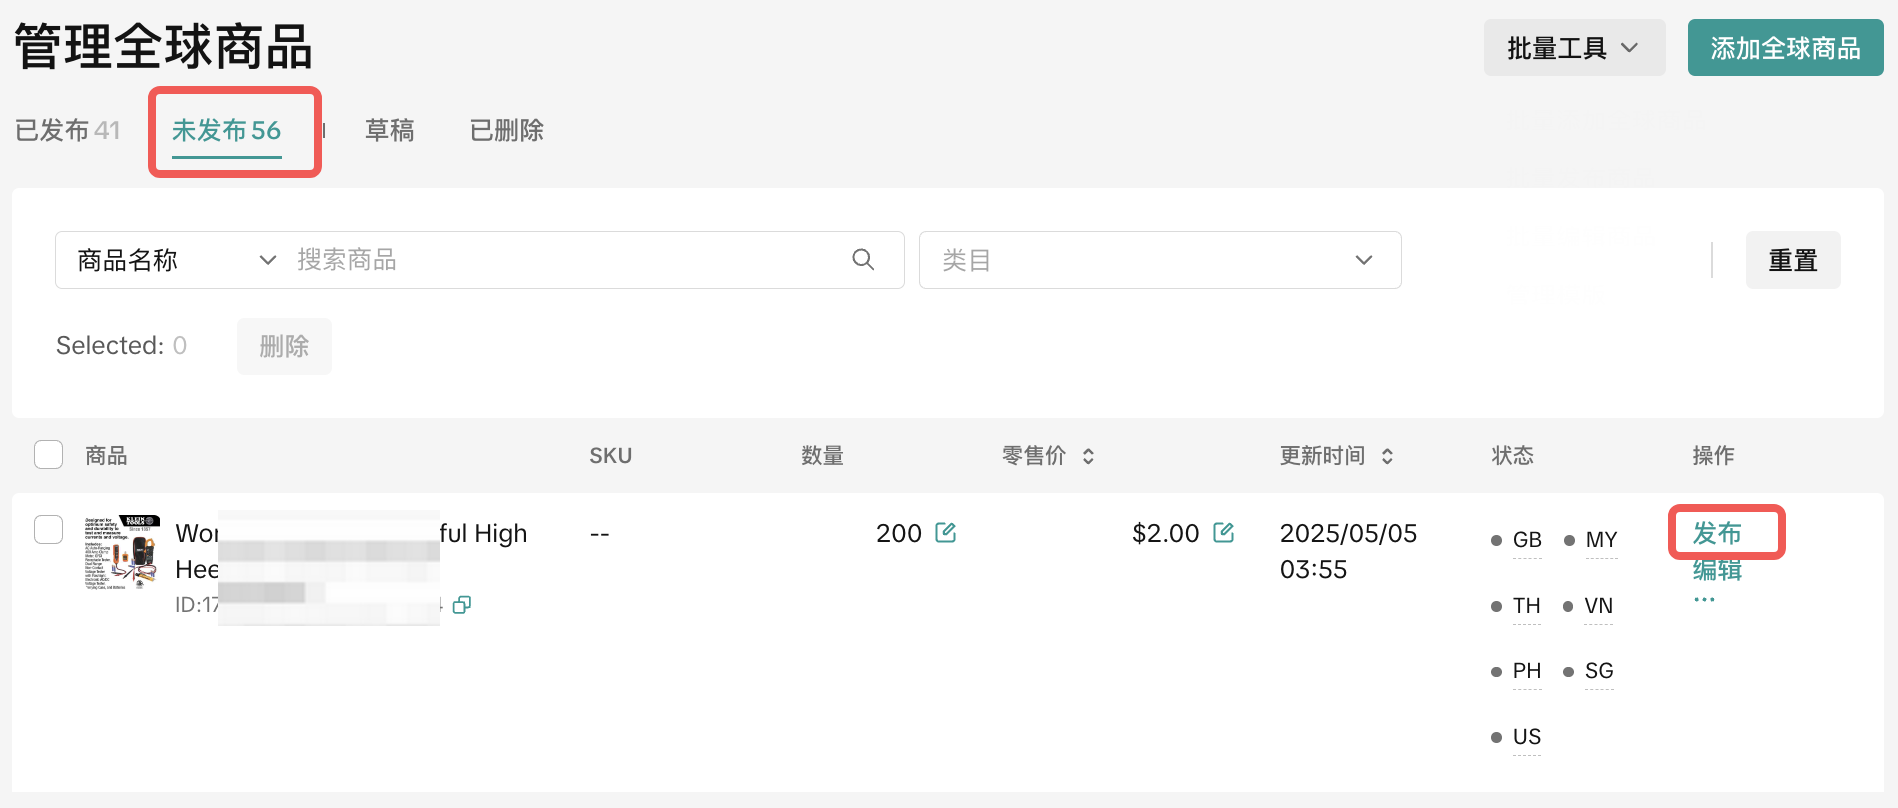Select the product row checkbox
The image size is (1898, 808).
click(x=49, y=529)
